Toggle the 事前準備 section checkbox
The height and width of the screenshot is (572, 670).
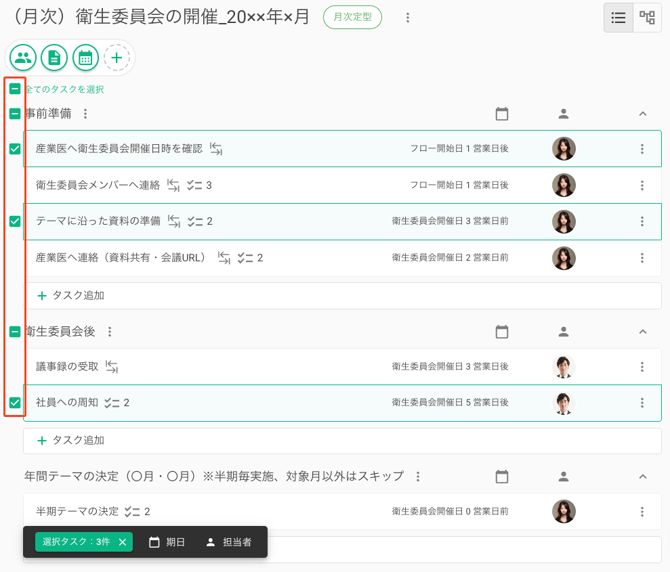[15, 114]
